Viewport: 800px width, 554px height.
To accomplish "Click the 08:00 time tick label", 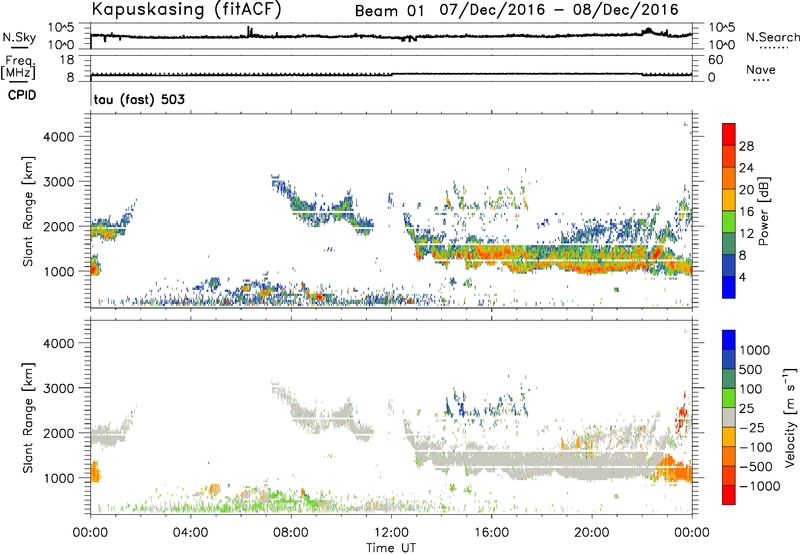I will tap(291, 533).
